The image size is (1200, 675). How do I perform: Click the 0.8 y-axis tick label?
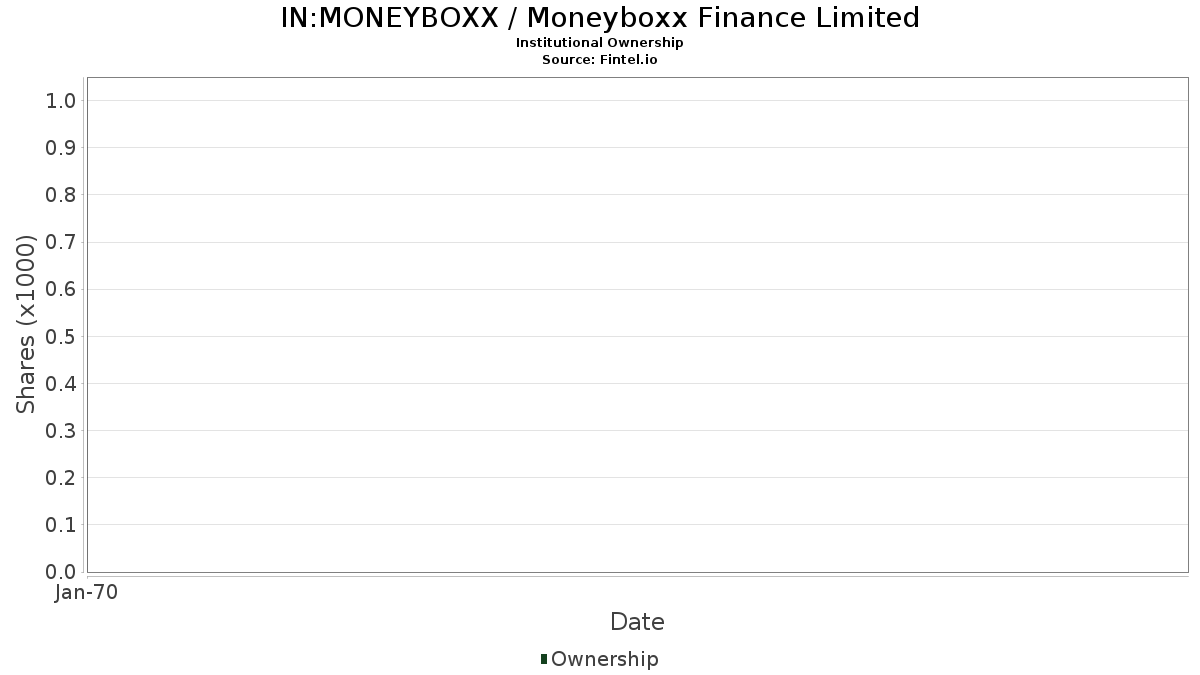pyautogui.click(x=61, y=195)
